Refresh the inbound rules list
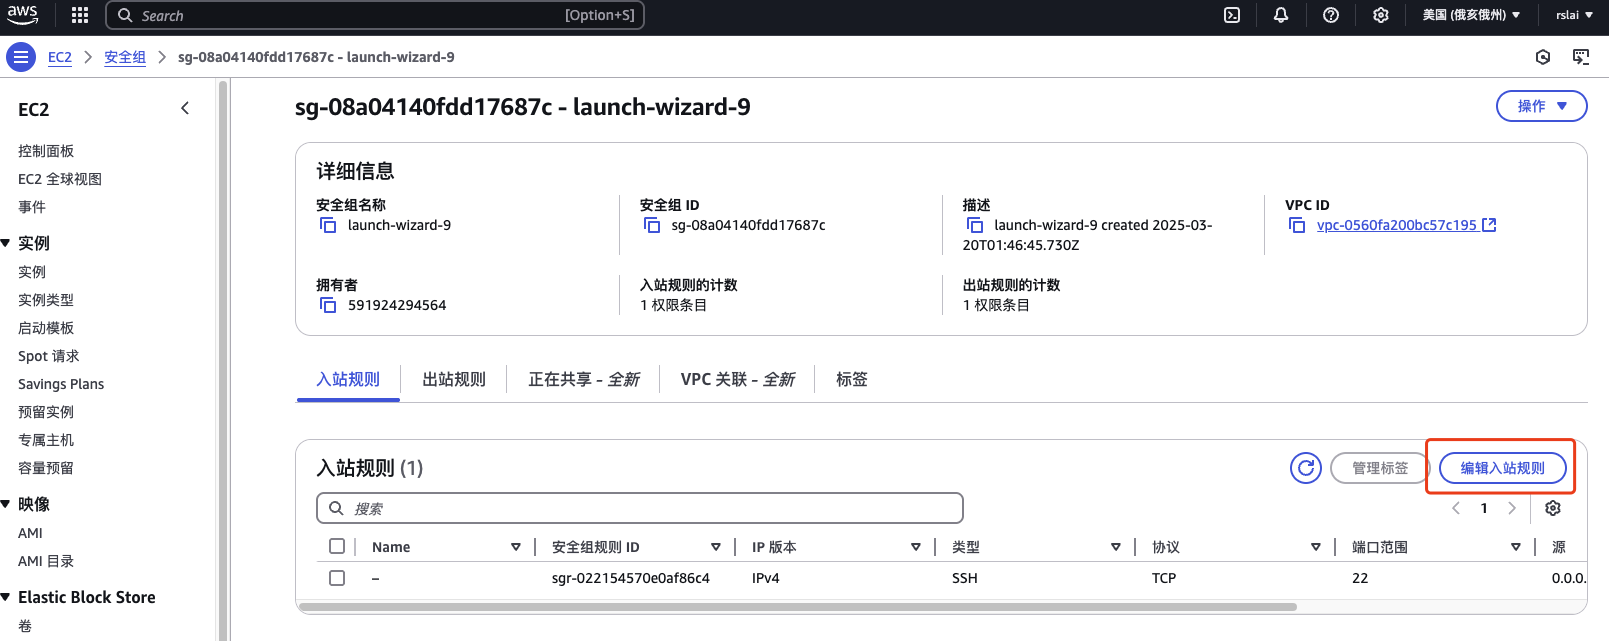This screenshot has width=1609, height=641. tap(1306, 468)
